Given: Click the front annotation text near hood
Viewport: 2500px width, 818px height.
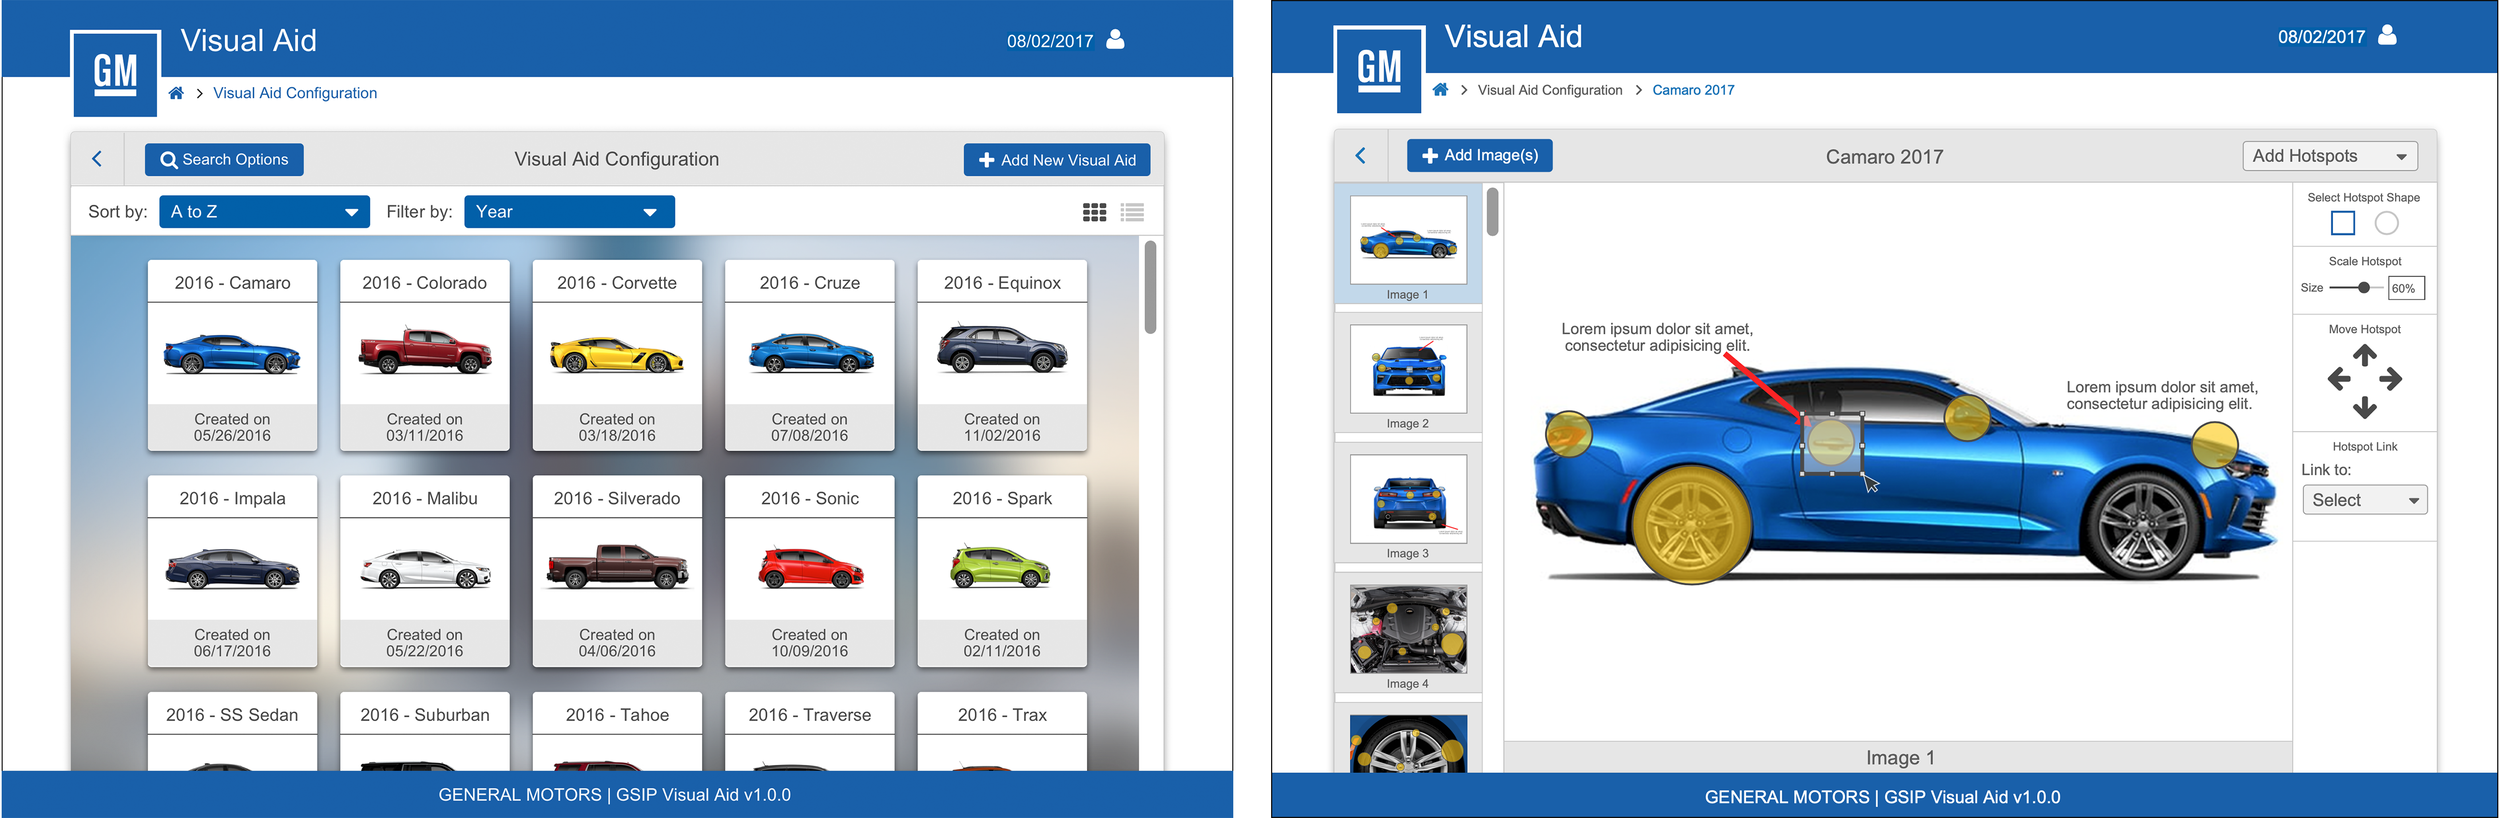Looking at the screenshot, I should tap(2162, 395).
